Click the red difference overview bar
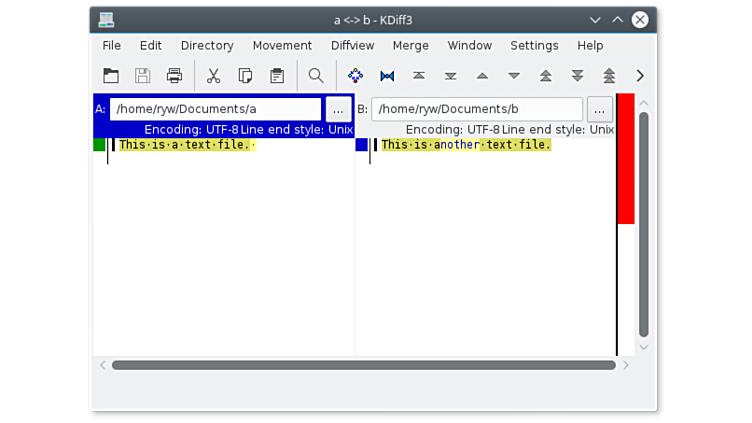 click(625, 158)
